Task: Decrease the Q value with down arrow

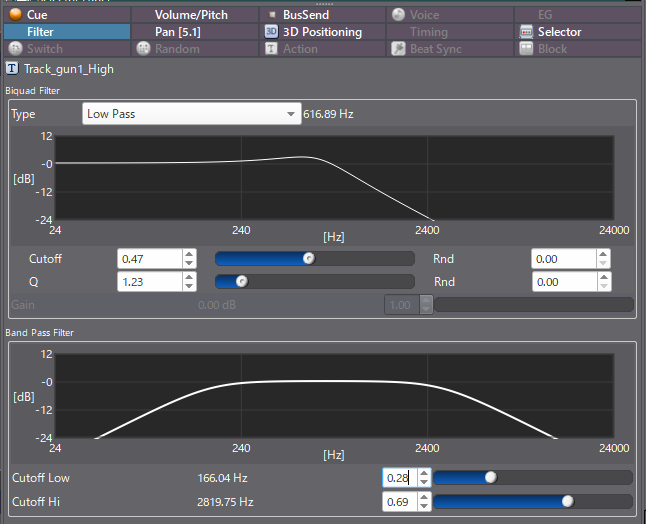Action: coord(189,287)
